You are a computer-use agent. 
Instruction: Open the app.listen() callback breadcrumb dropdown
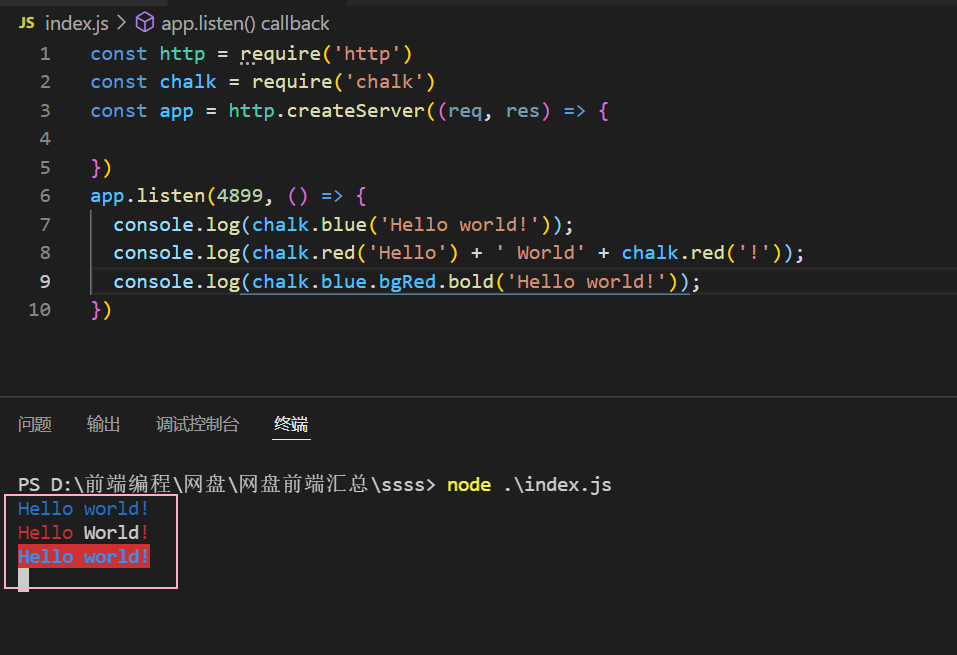coord(244,22)
